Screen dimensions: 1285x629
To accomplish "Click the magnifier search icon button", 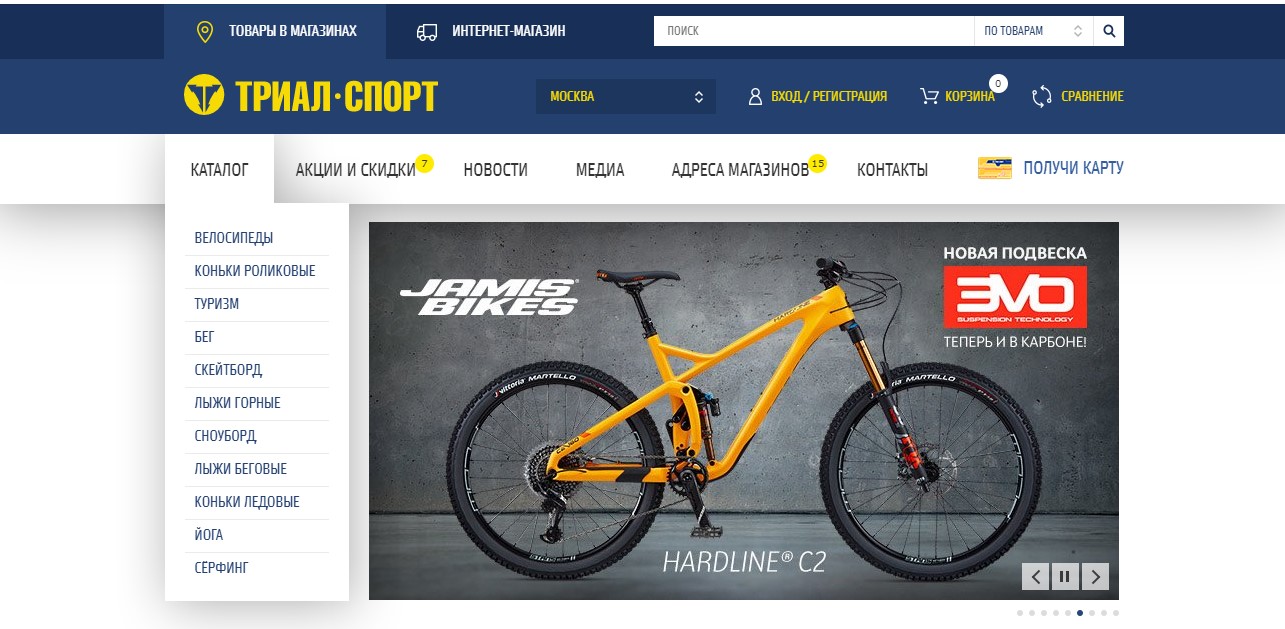I will (1109, 31).
